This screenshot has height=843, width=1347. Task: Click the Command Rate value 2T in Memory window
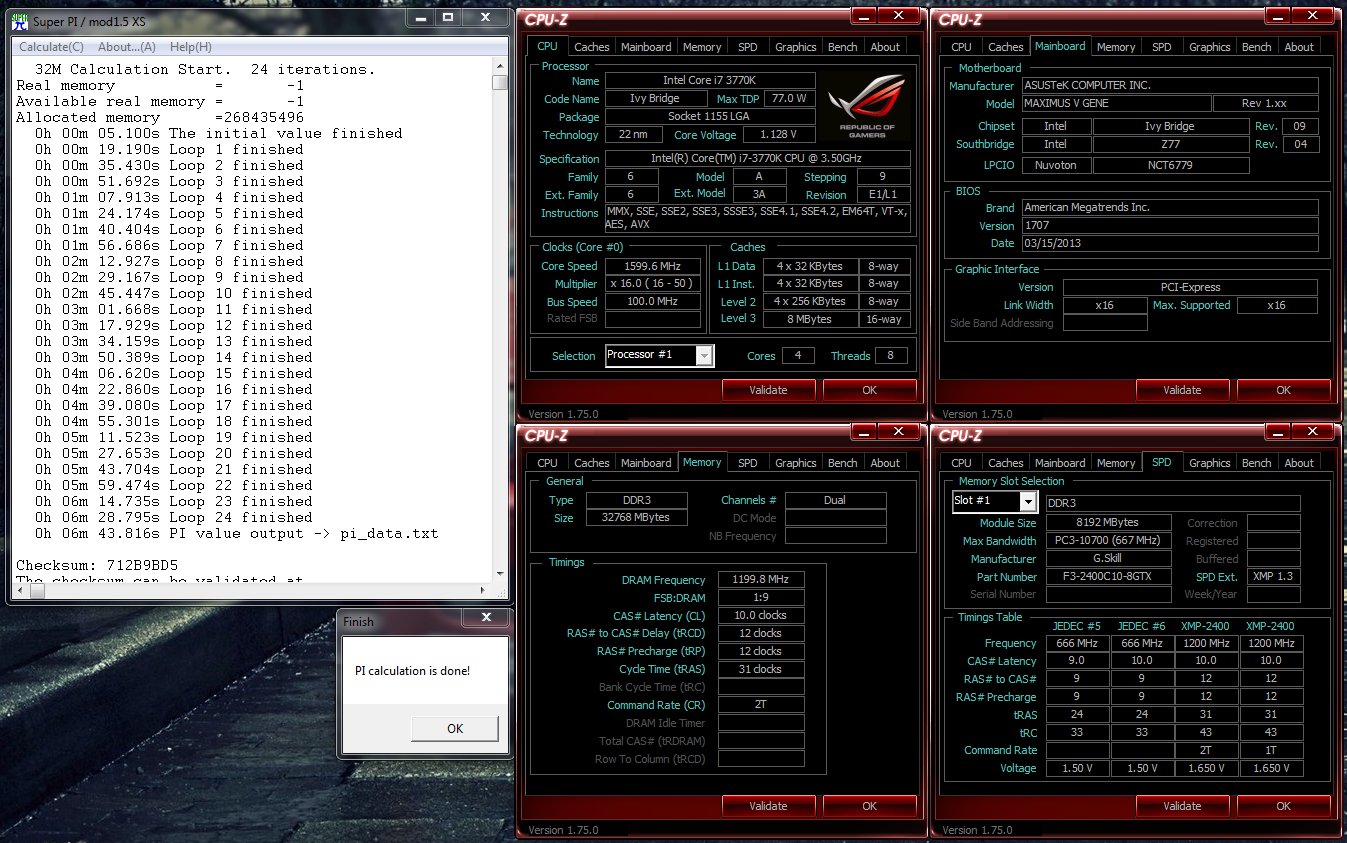tap(761, 705)
